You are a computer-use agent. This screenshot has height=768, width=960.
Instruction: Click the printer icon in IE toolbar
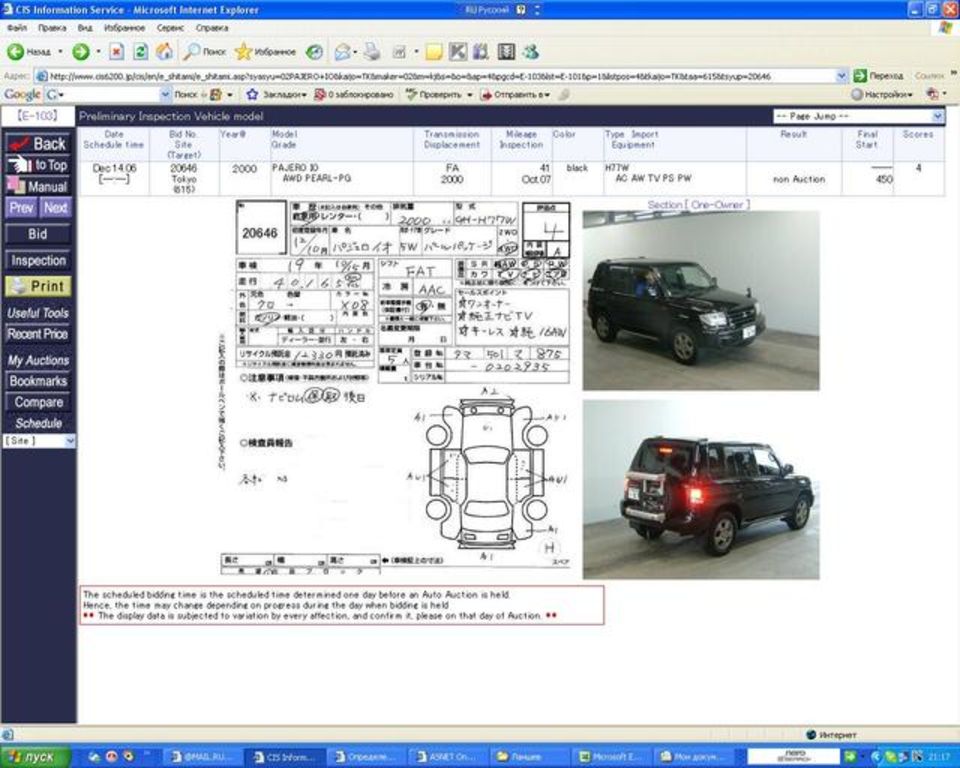coord(372,51)
